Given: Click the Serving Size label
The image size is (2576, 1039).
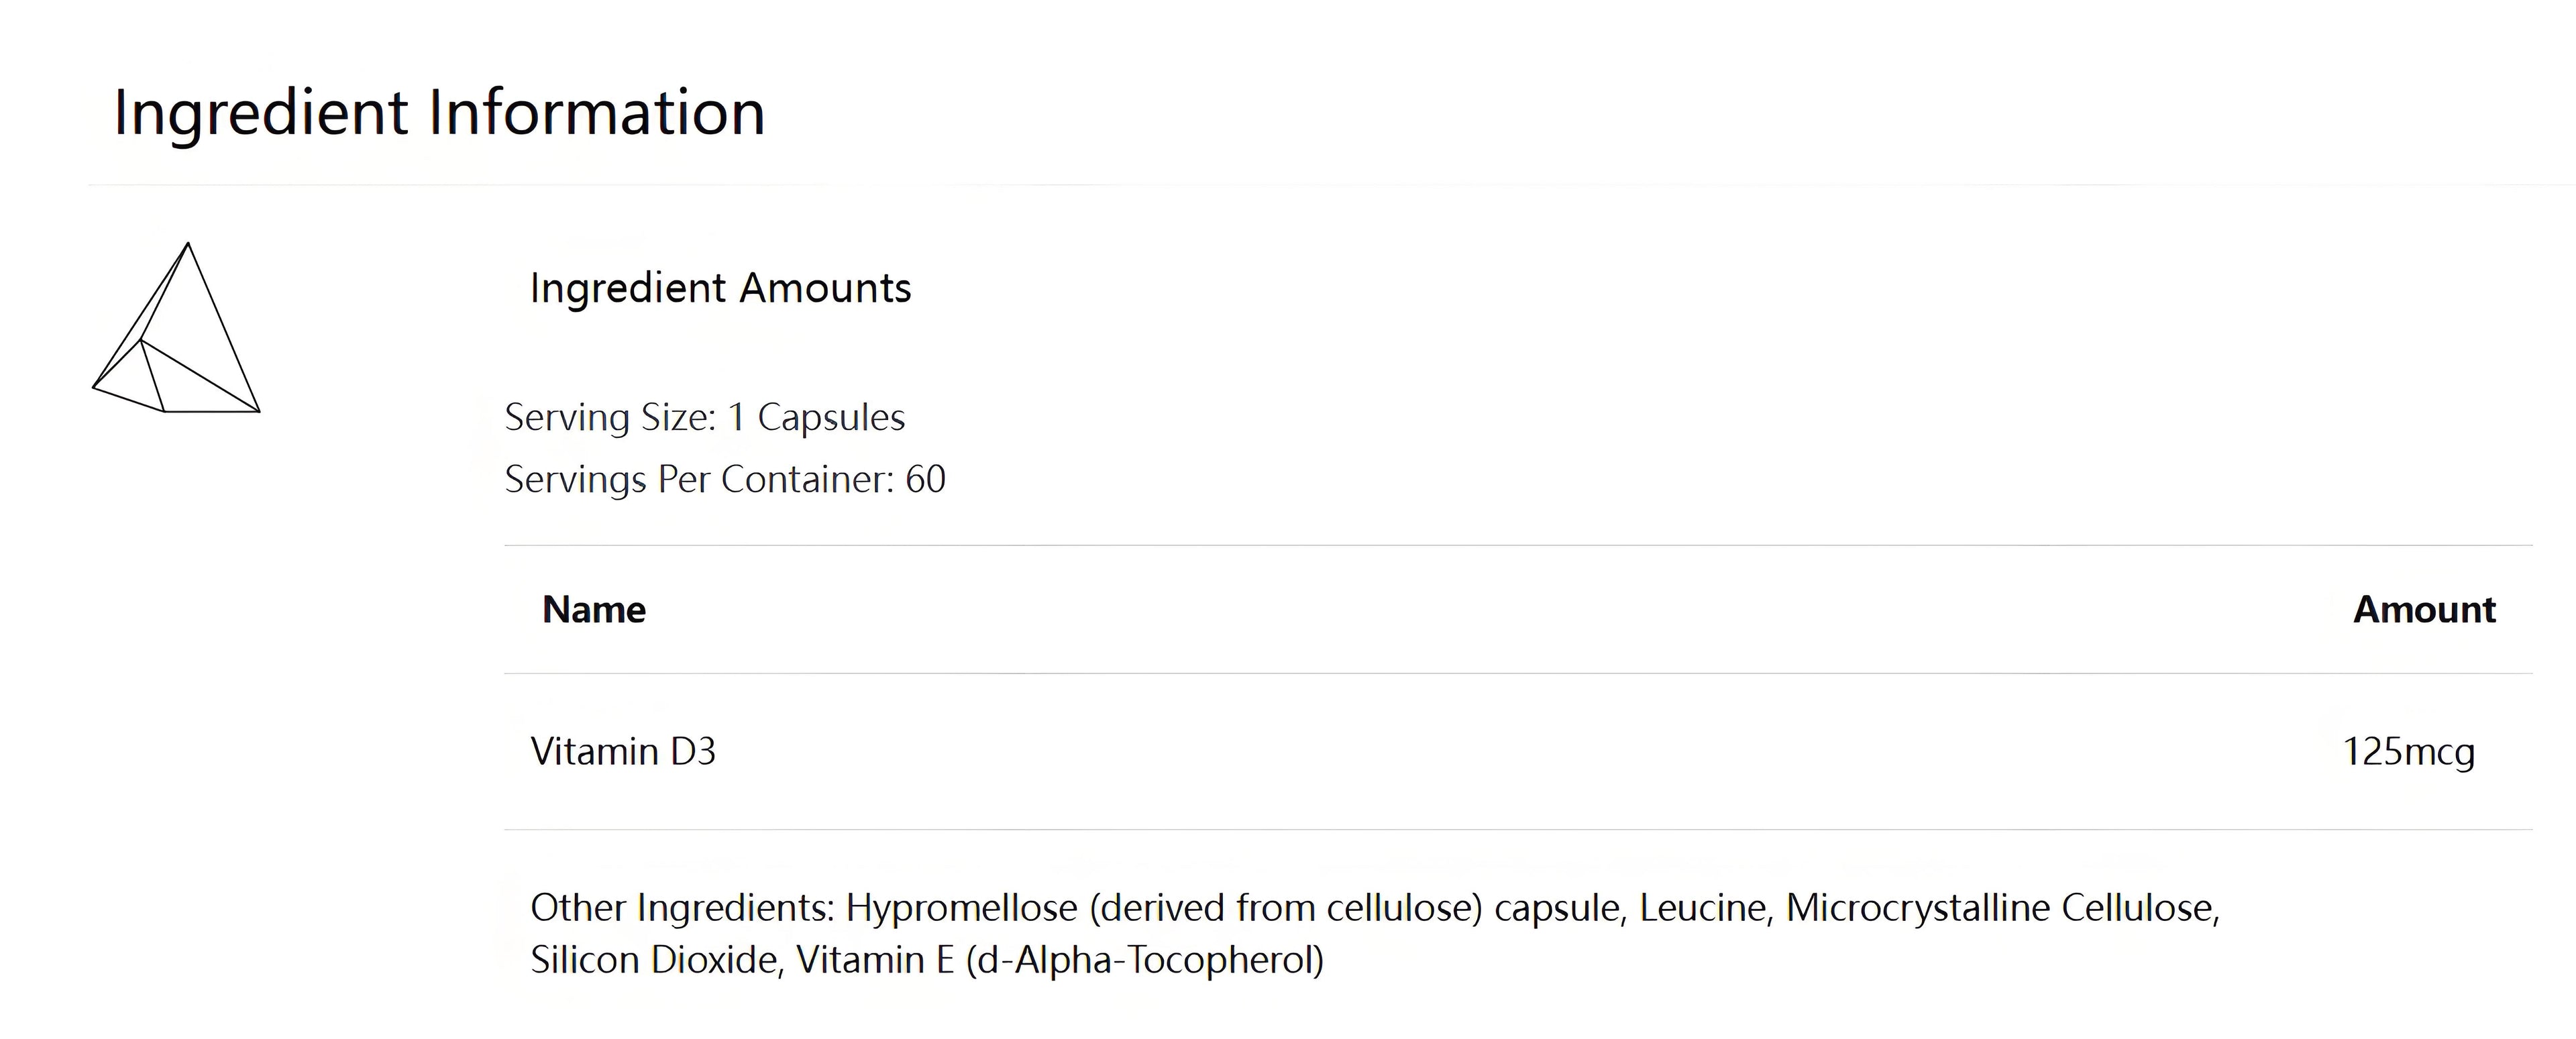Looking at the screenshot, I should point(610,417).
